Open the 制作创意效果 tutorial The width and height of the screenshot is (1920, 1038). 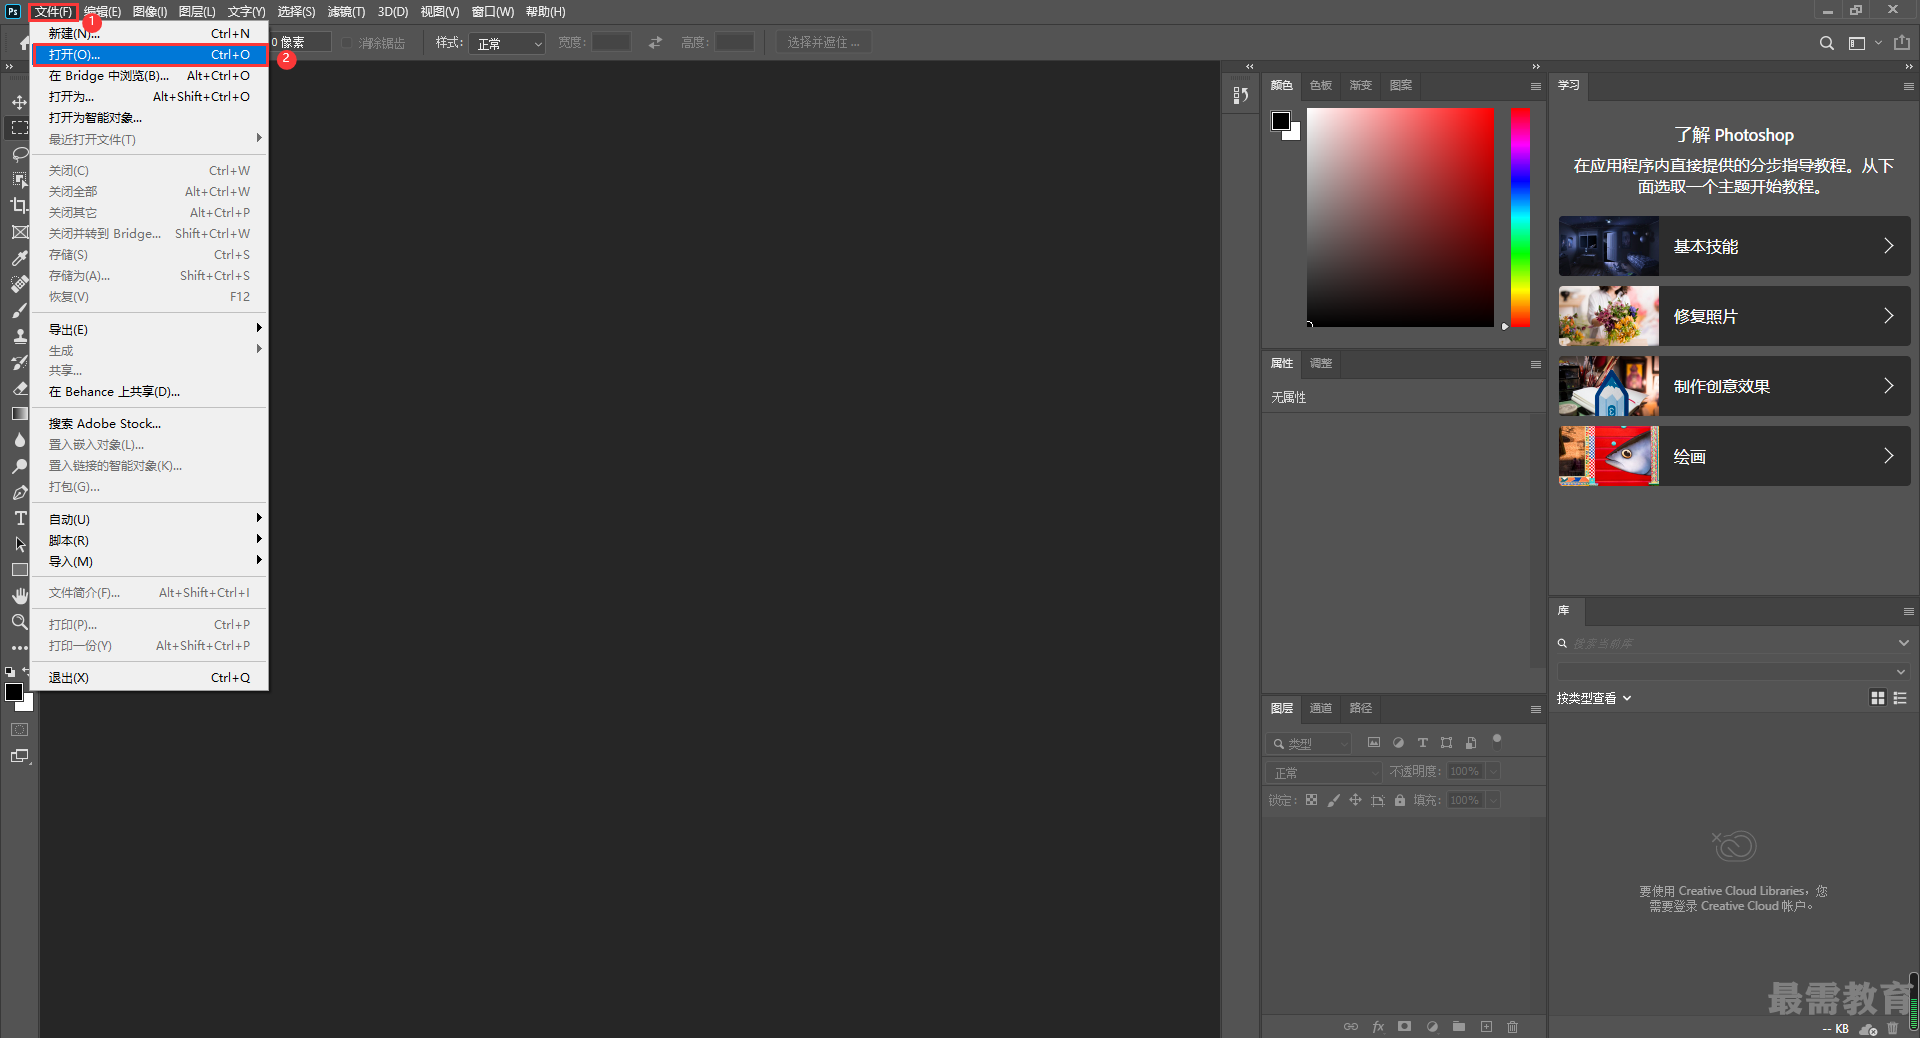point(1734,386)
